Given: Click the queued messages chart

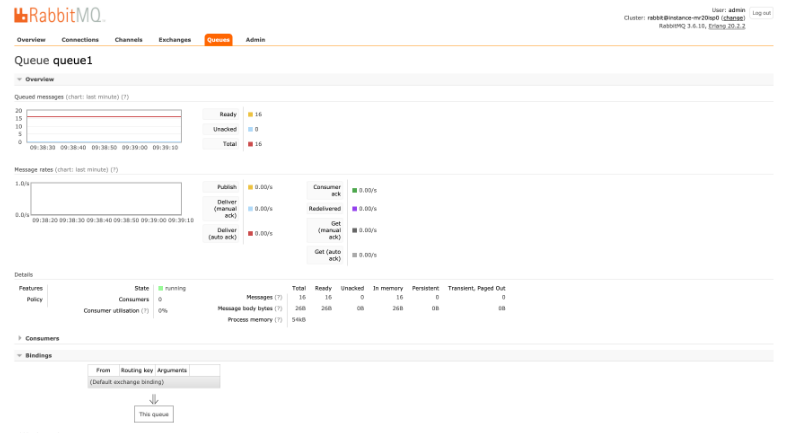Looking at the screenshot, I should tap(104, 126).
